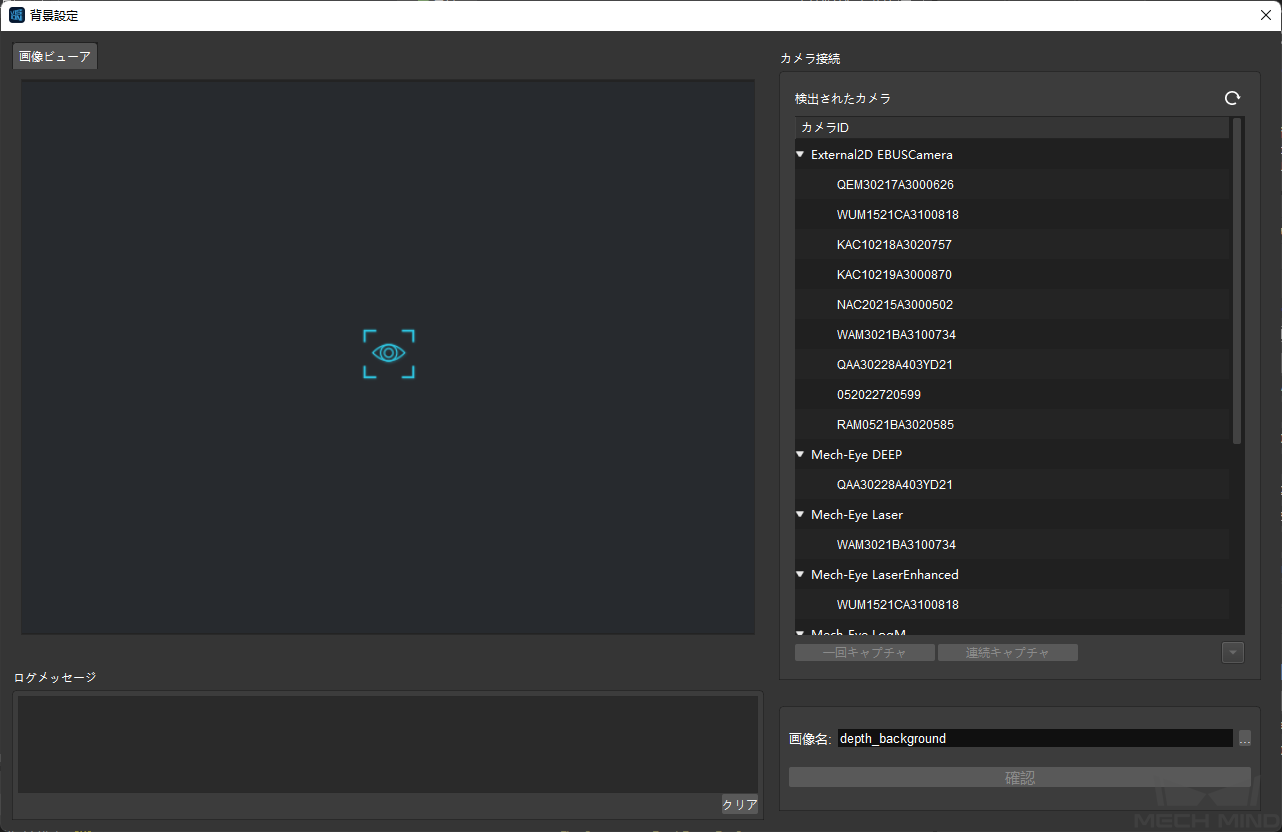
Task: Click the app logo in title bar
Action: (x=17, y=15)
